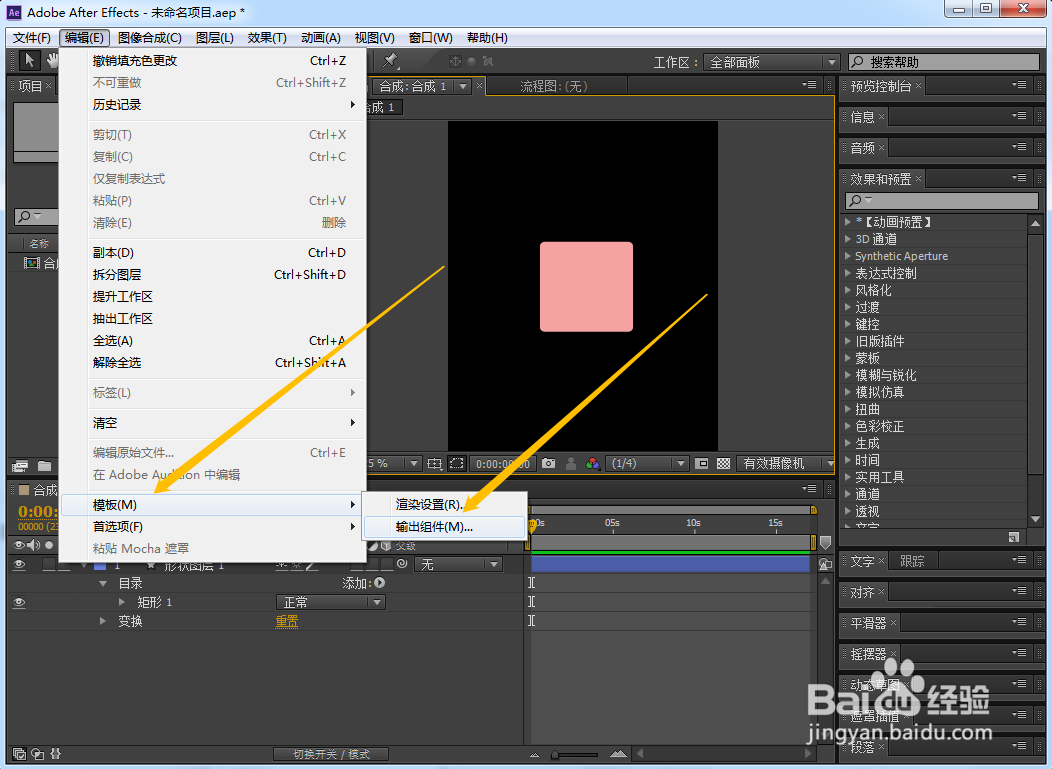Close the 音频 panel tab
1052x769 pixels.
click(x=882, y=148)
